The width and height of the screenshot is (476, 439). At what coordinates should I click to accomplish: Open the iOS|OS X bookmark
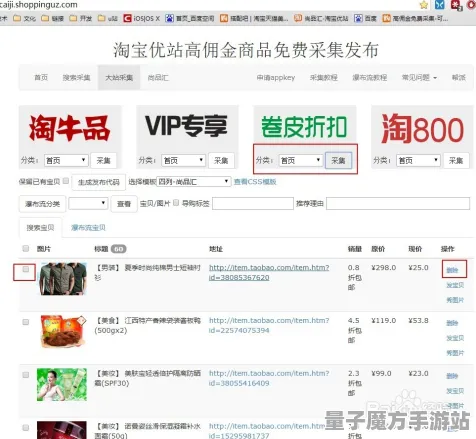[x=142, y=18]
